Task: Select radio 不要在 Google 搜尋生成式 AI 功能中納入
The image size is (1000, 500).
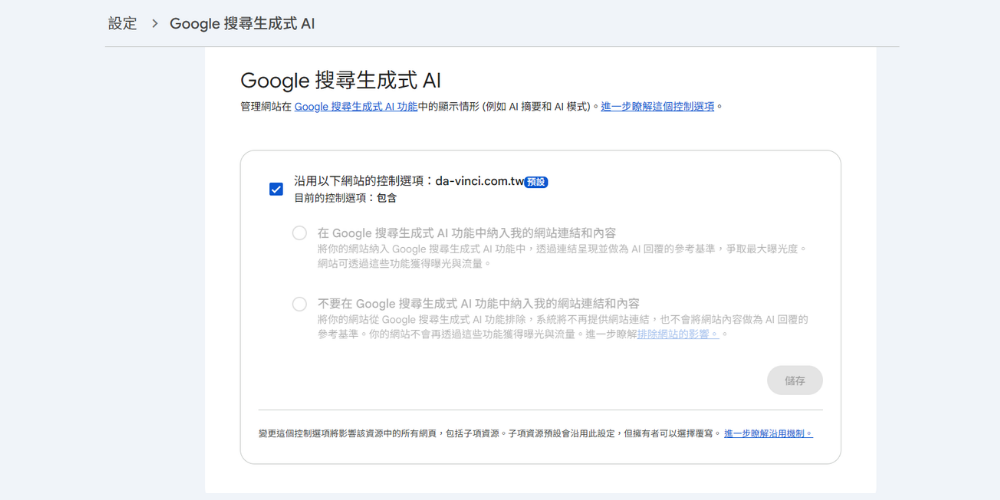Action: coord(299,304)
